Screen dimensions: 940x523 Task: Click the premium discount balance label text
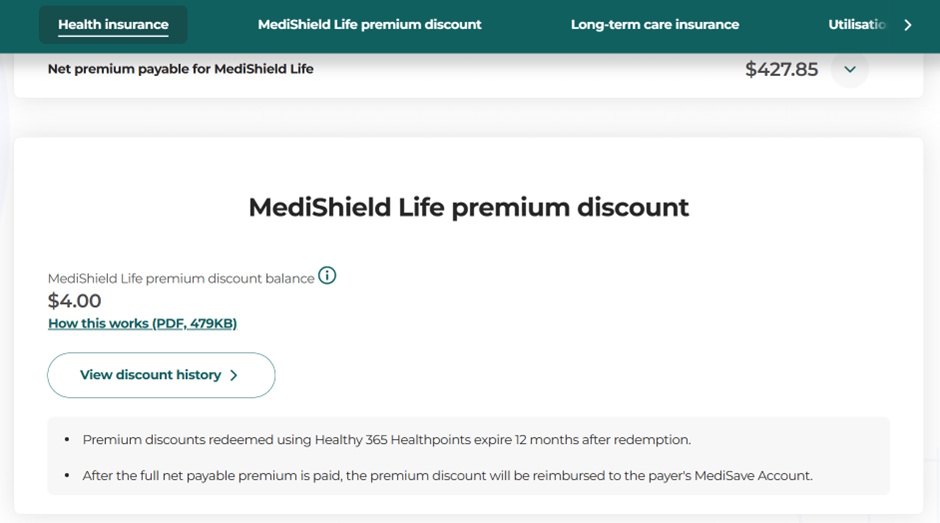click(181, 278)
